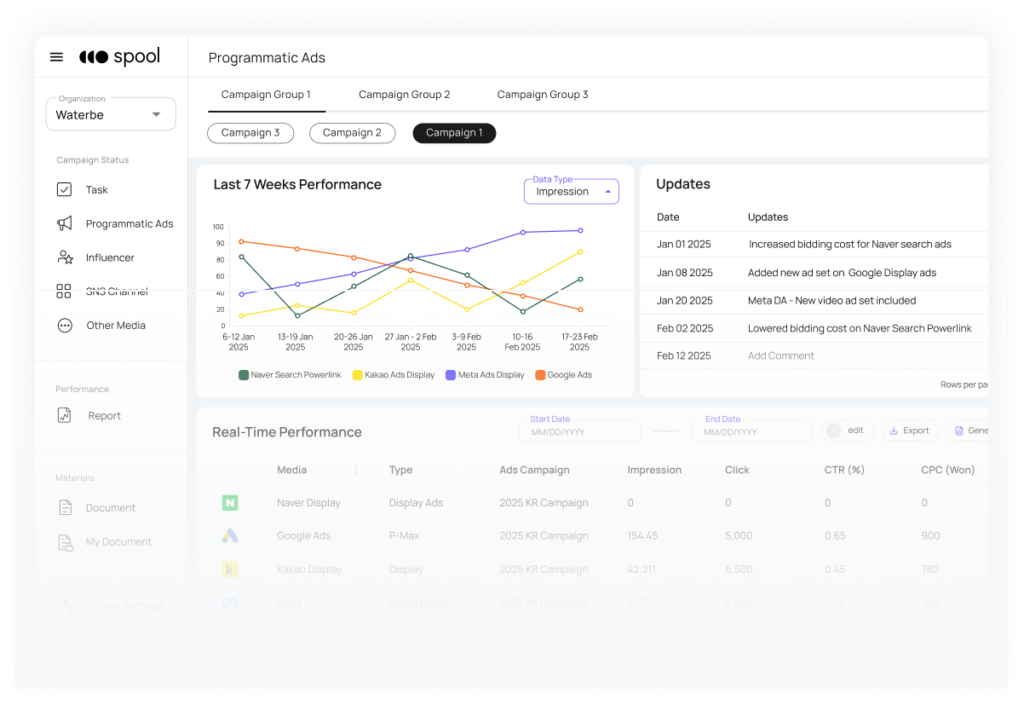Select the Campaign 3 pill
Screen dimensions: 1024x705
[250, 133]
